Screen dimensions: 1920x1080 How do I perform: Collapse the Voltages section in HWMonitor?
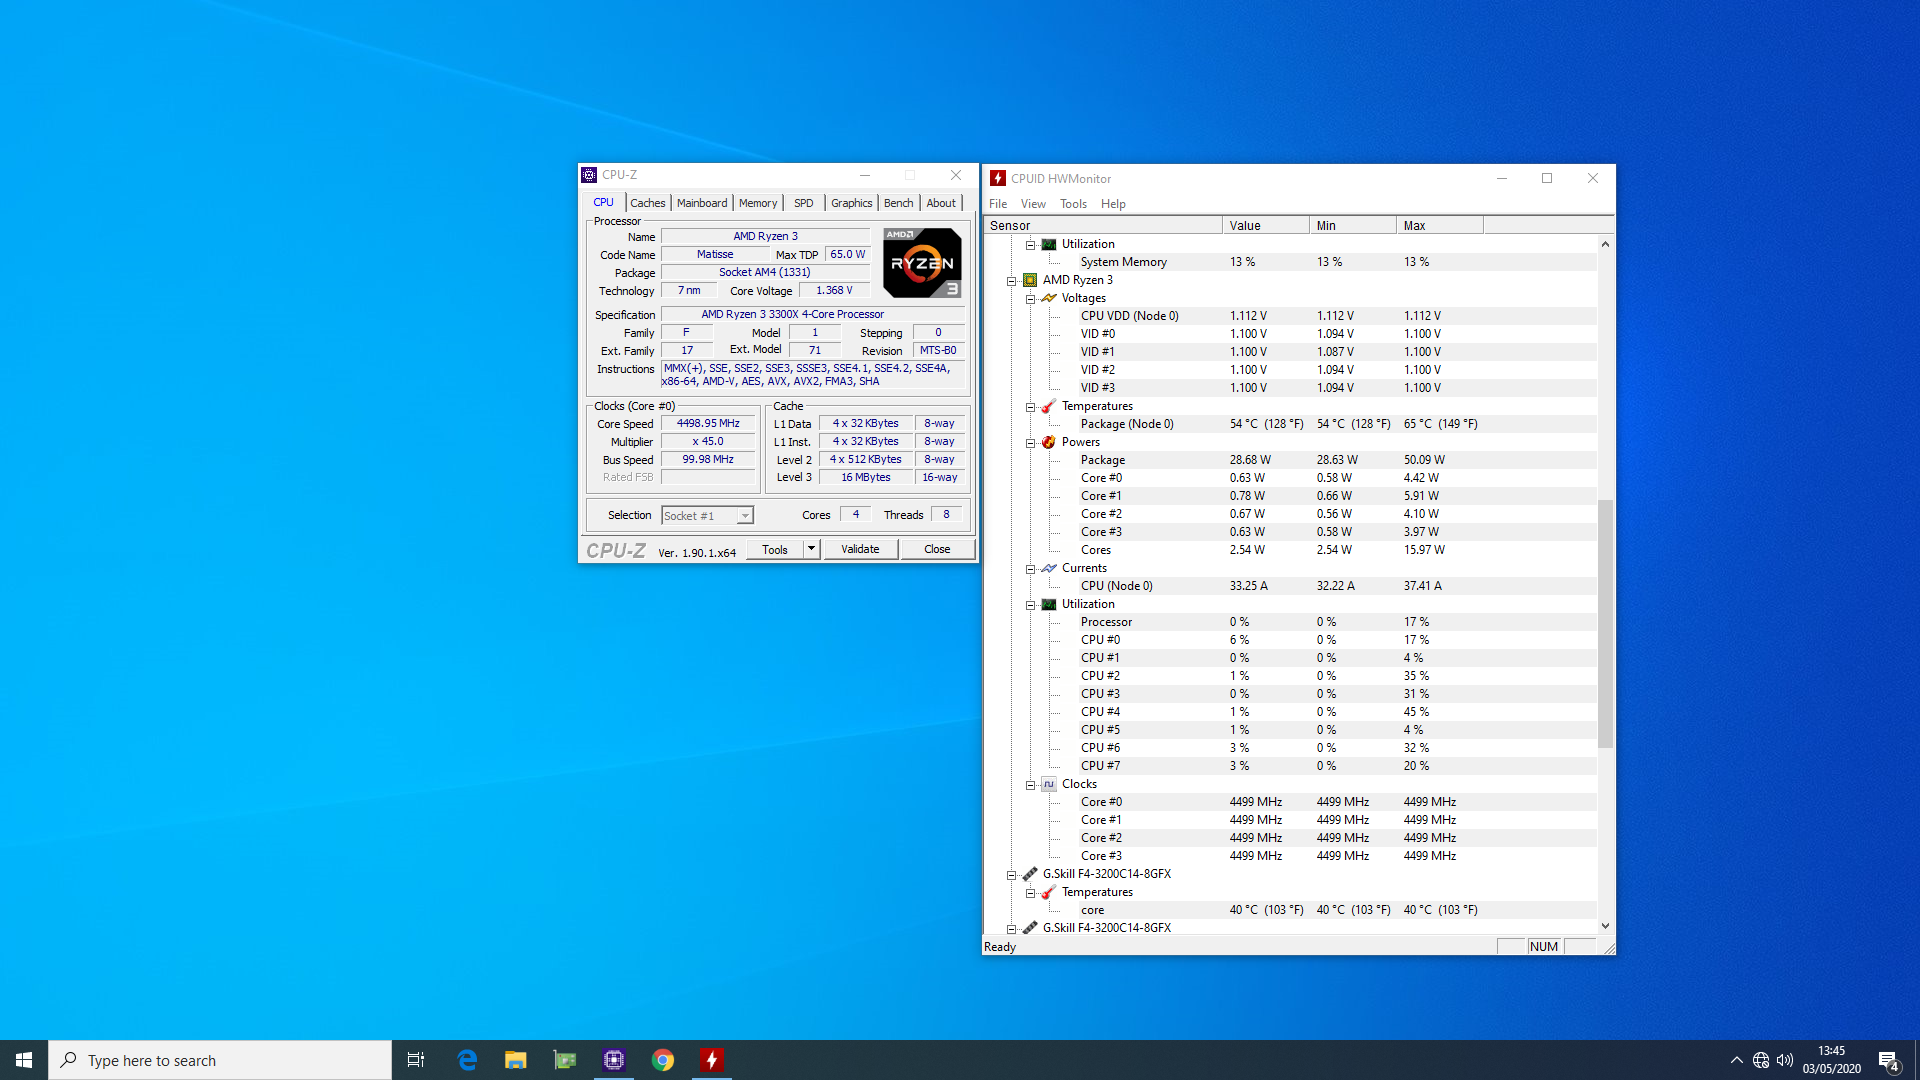point(1031,298)
